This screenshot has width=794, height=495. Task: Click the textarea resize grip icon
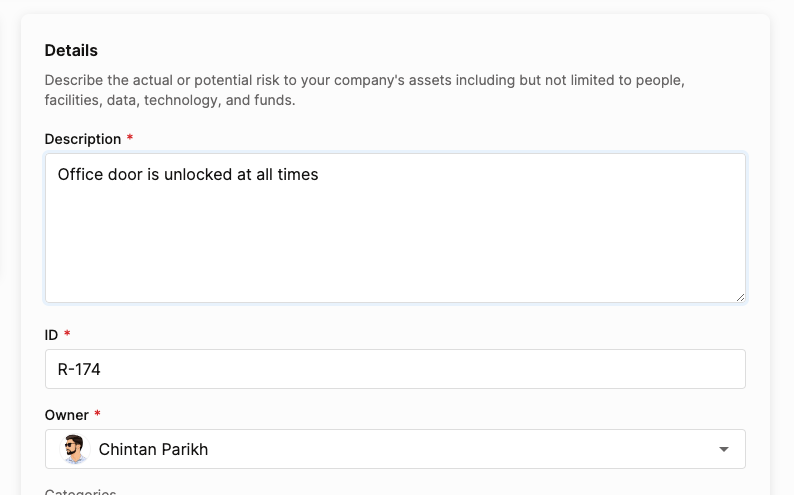coord(740,298)
